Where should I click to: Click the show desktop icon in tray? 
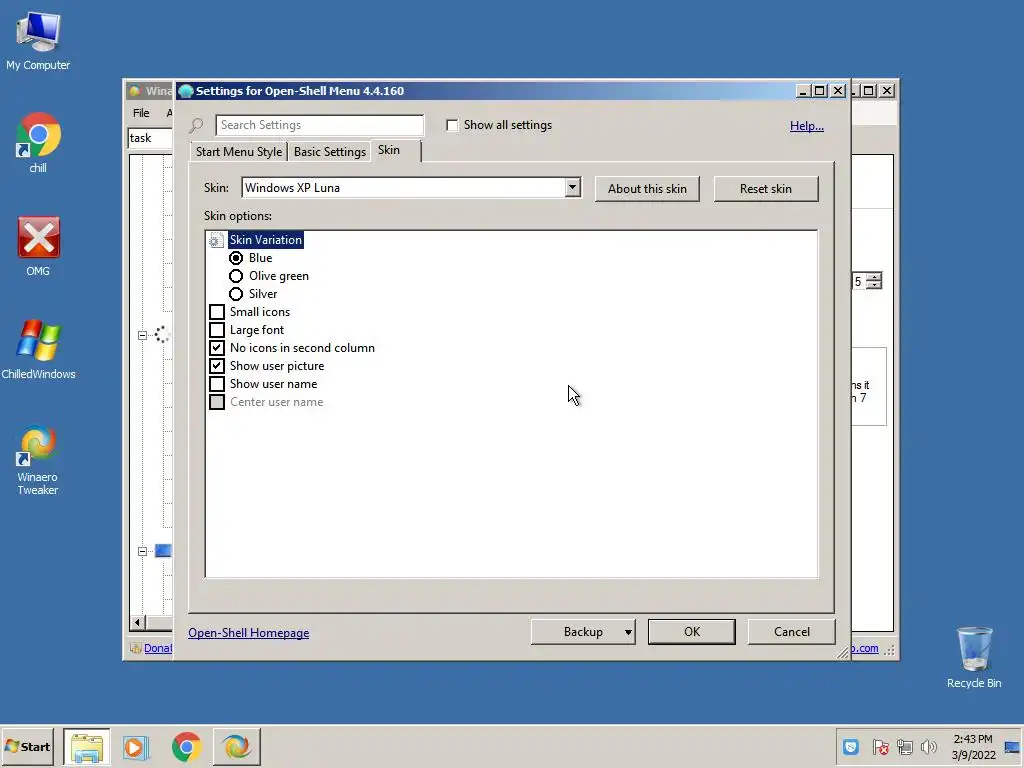[x=1012, y=747]
